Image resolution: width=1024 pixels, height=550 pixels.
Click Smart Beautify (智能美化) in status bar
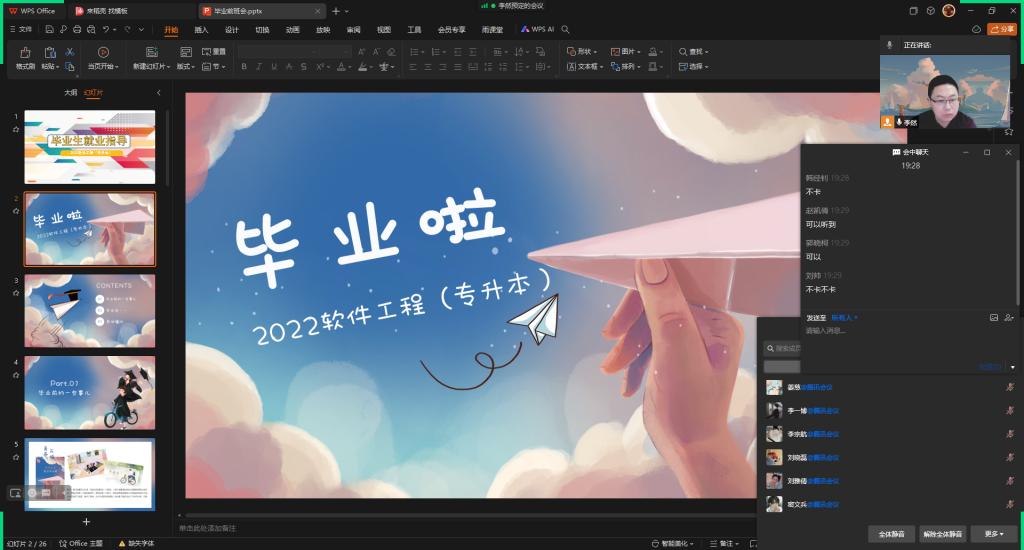[673, 543]
